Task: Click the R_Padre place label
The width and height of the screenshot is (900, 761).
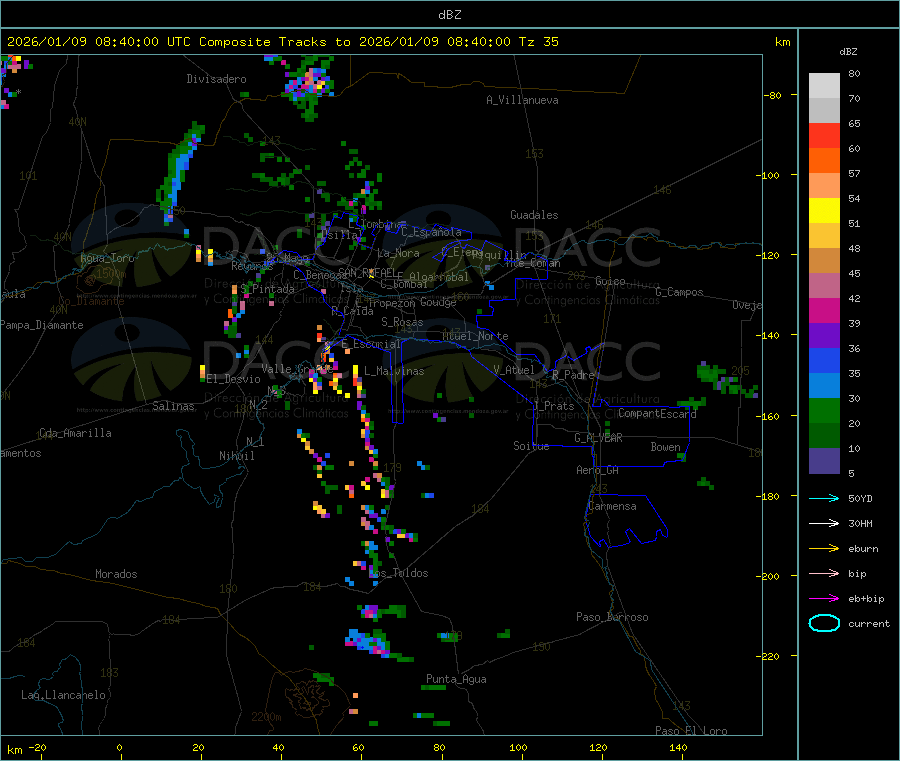Action: click(573, 375)
